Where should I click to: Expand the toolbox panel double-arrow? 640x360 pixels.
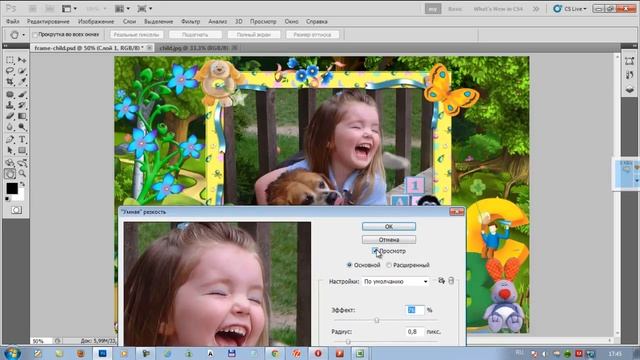[5, 46]
